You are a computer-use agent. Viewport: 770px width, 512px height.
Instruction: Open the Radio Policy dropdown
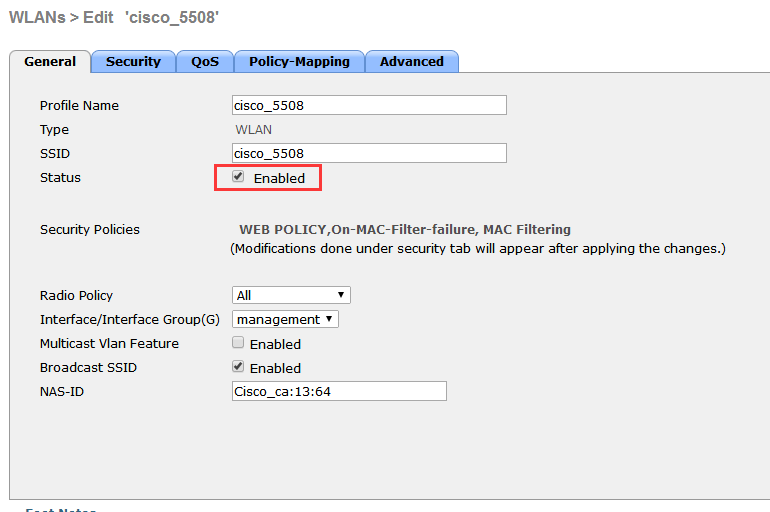[x=291, y=295]
